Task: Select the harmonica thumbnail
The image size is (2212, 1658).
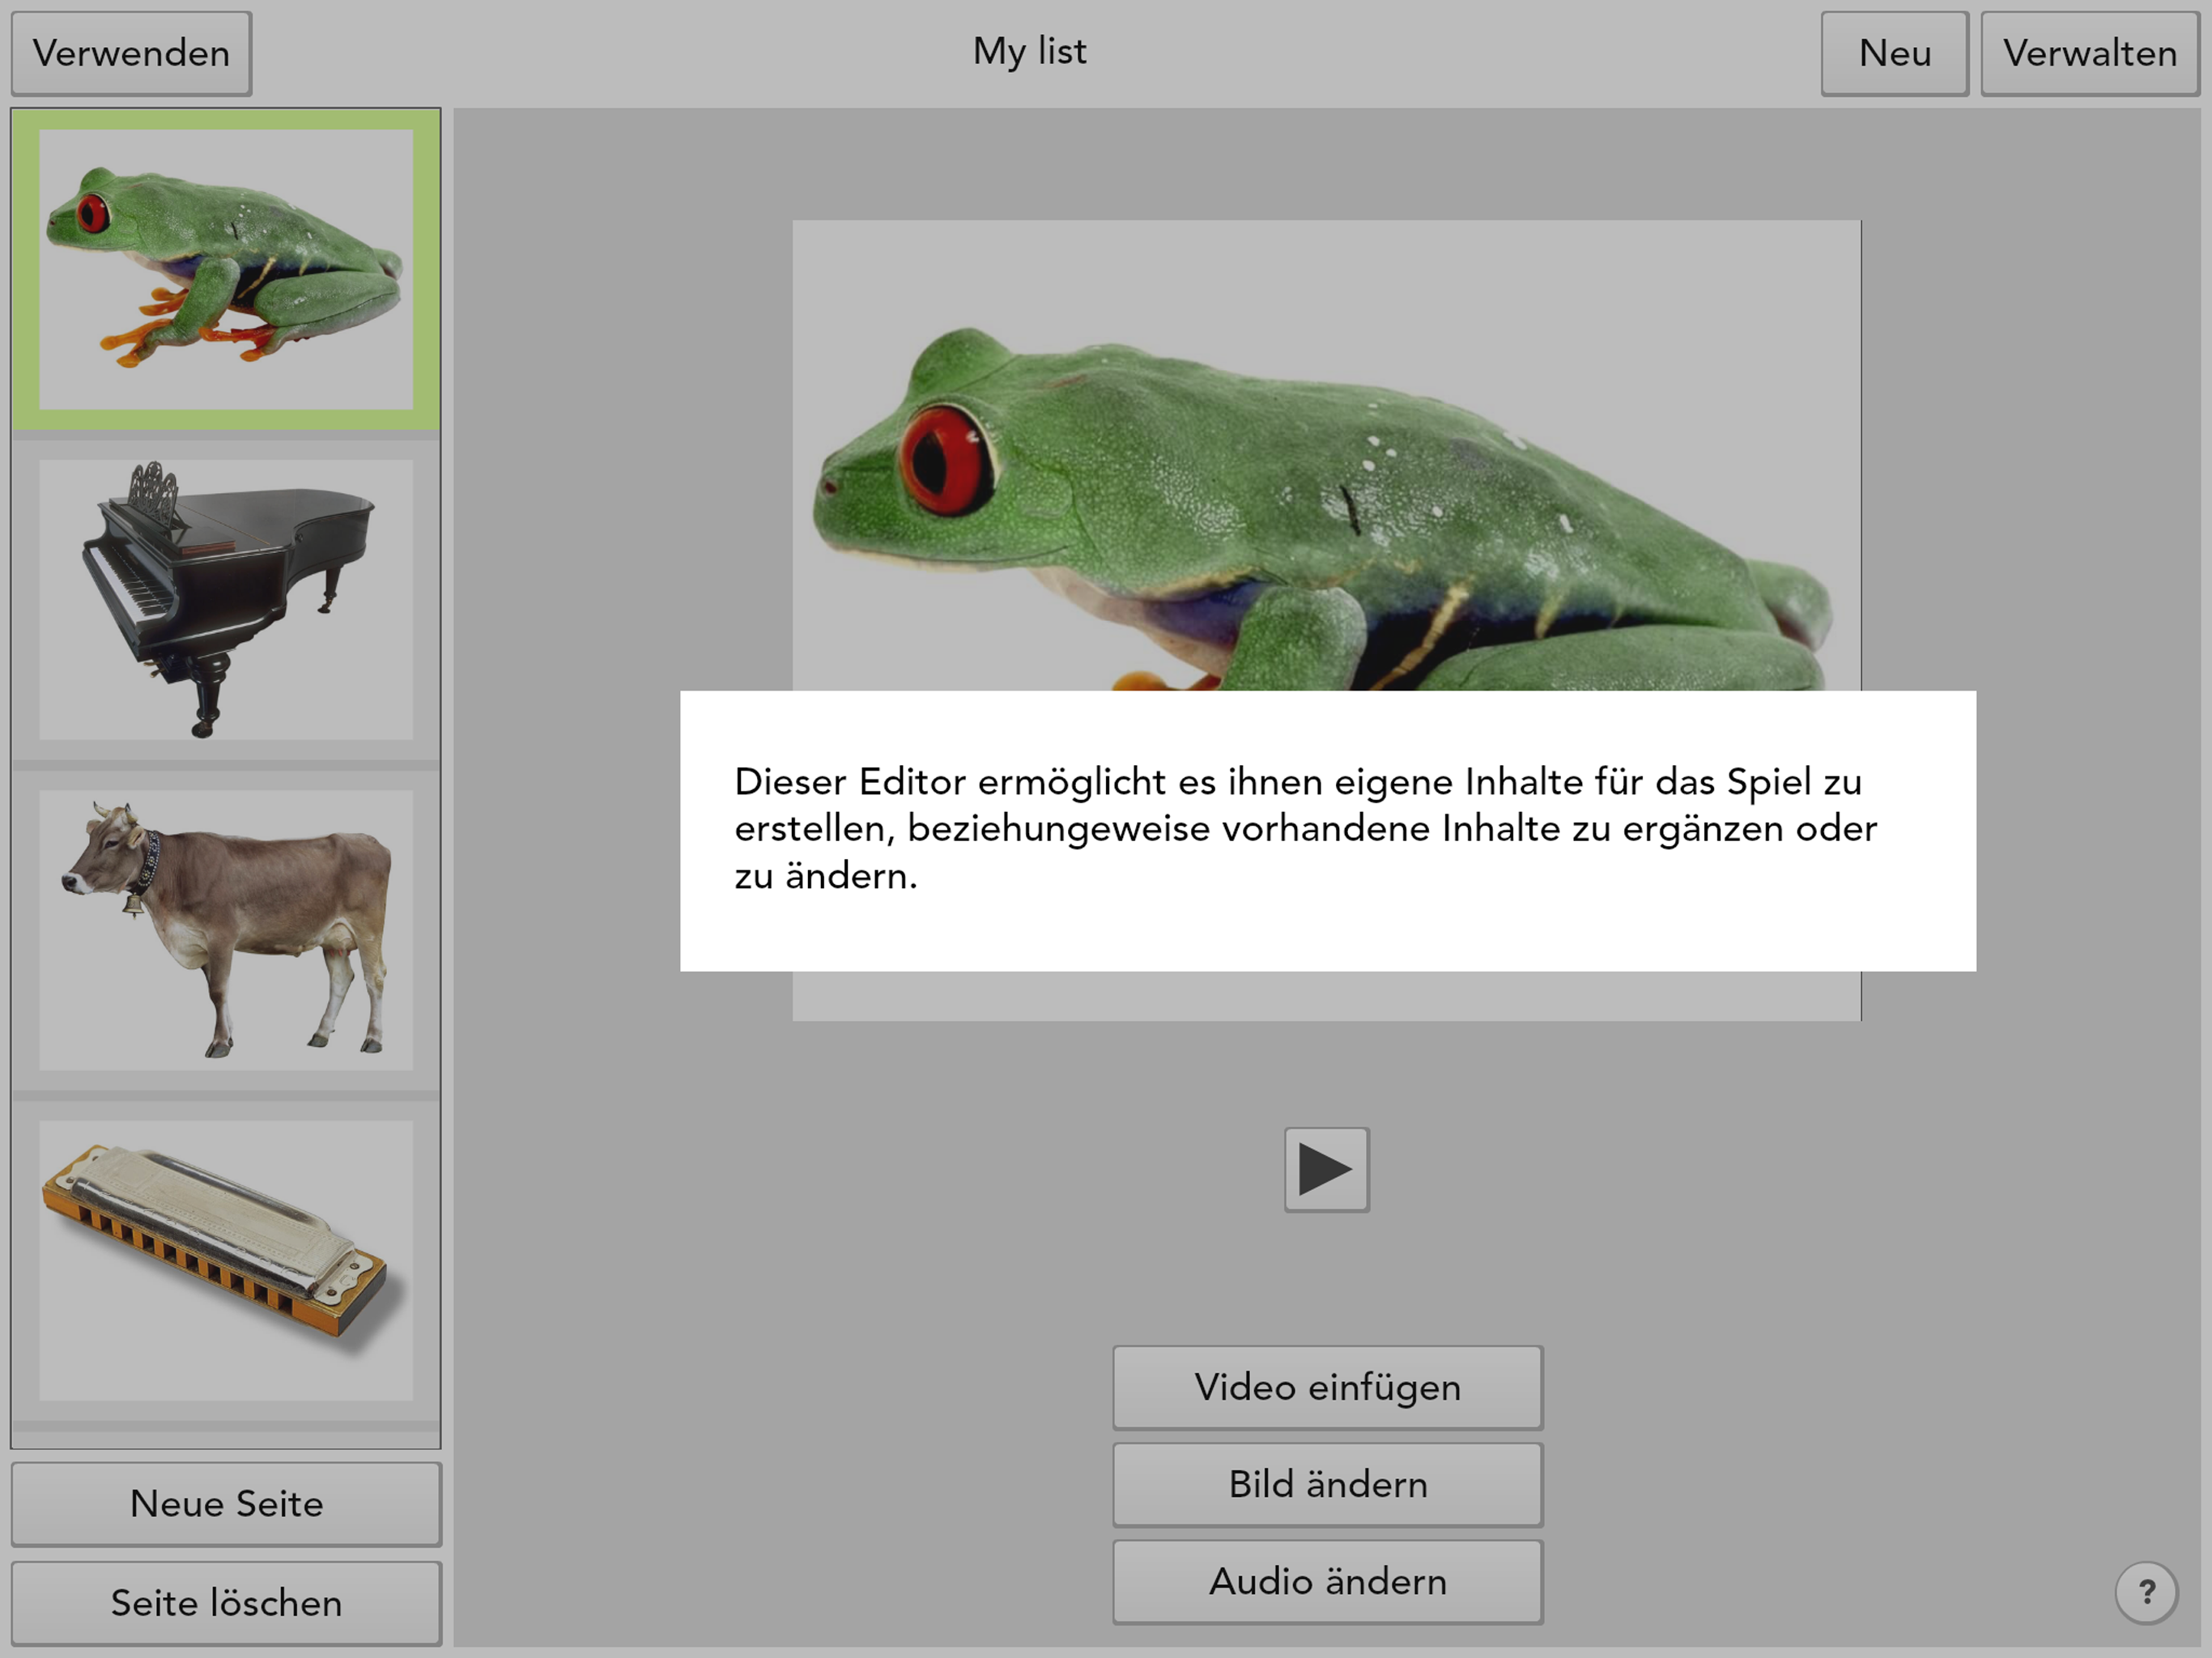Action: click(x=226, y=1260)
